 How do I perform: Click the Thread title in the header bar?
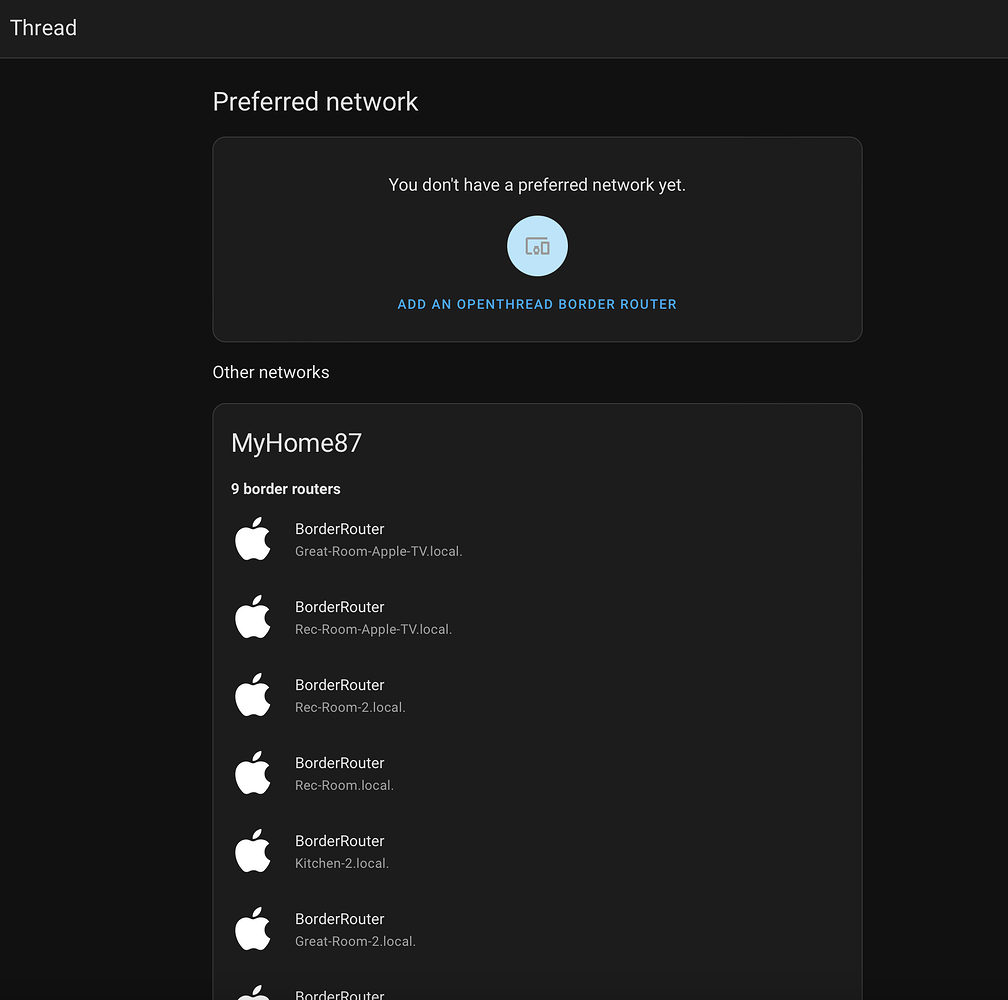click(x=43, y=28)
